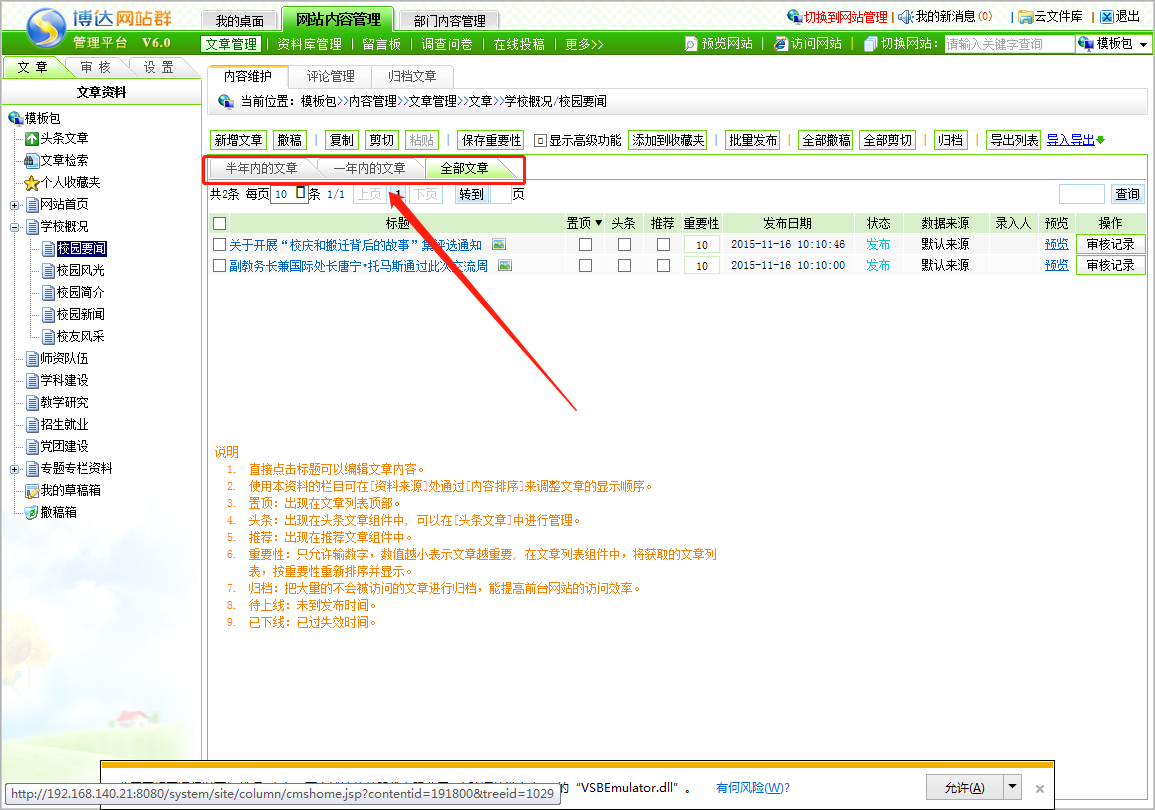Click the 撤稿箱 recycle bin icon
This screenshot has width=1155, height=810.
31,513
